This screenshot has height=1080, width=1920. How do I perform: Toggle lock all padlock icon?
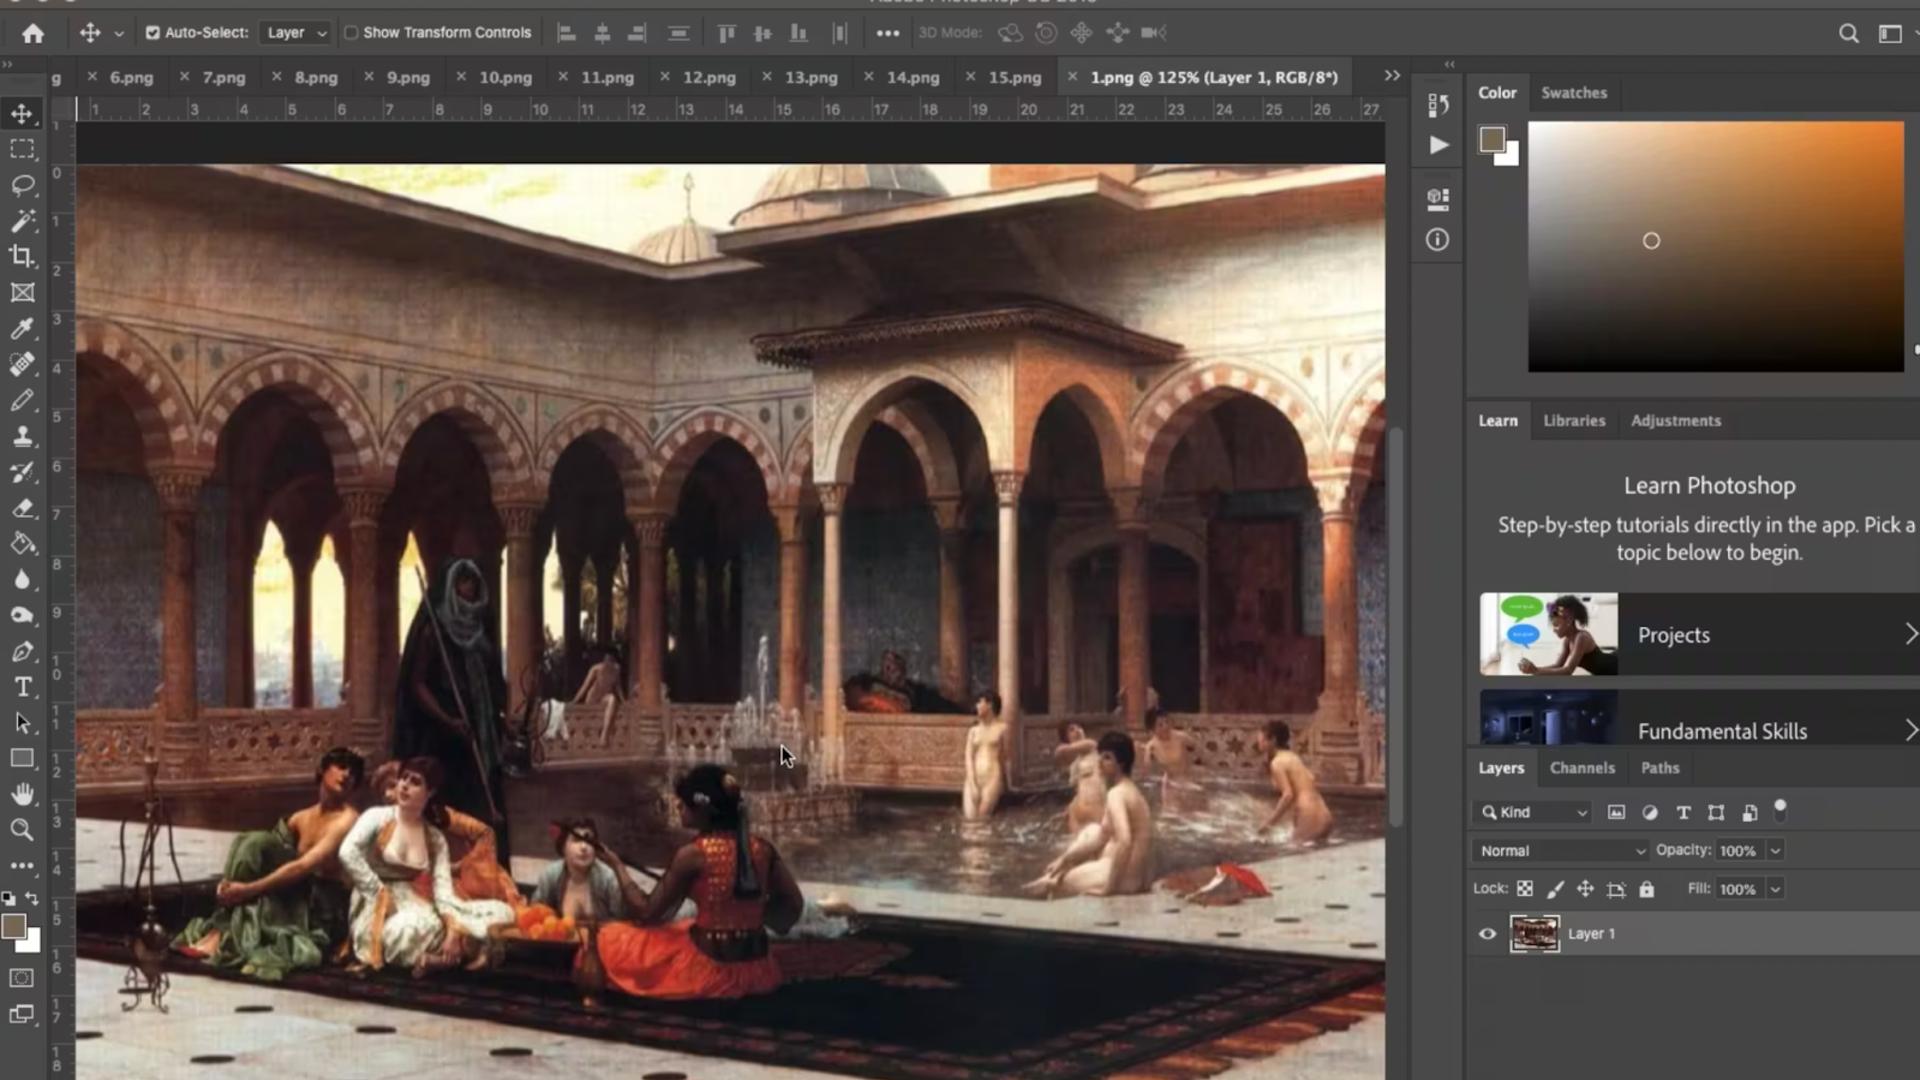[x=1647, y=889]
